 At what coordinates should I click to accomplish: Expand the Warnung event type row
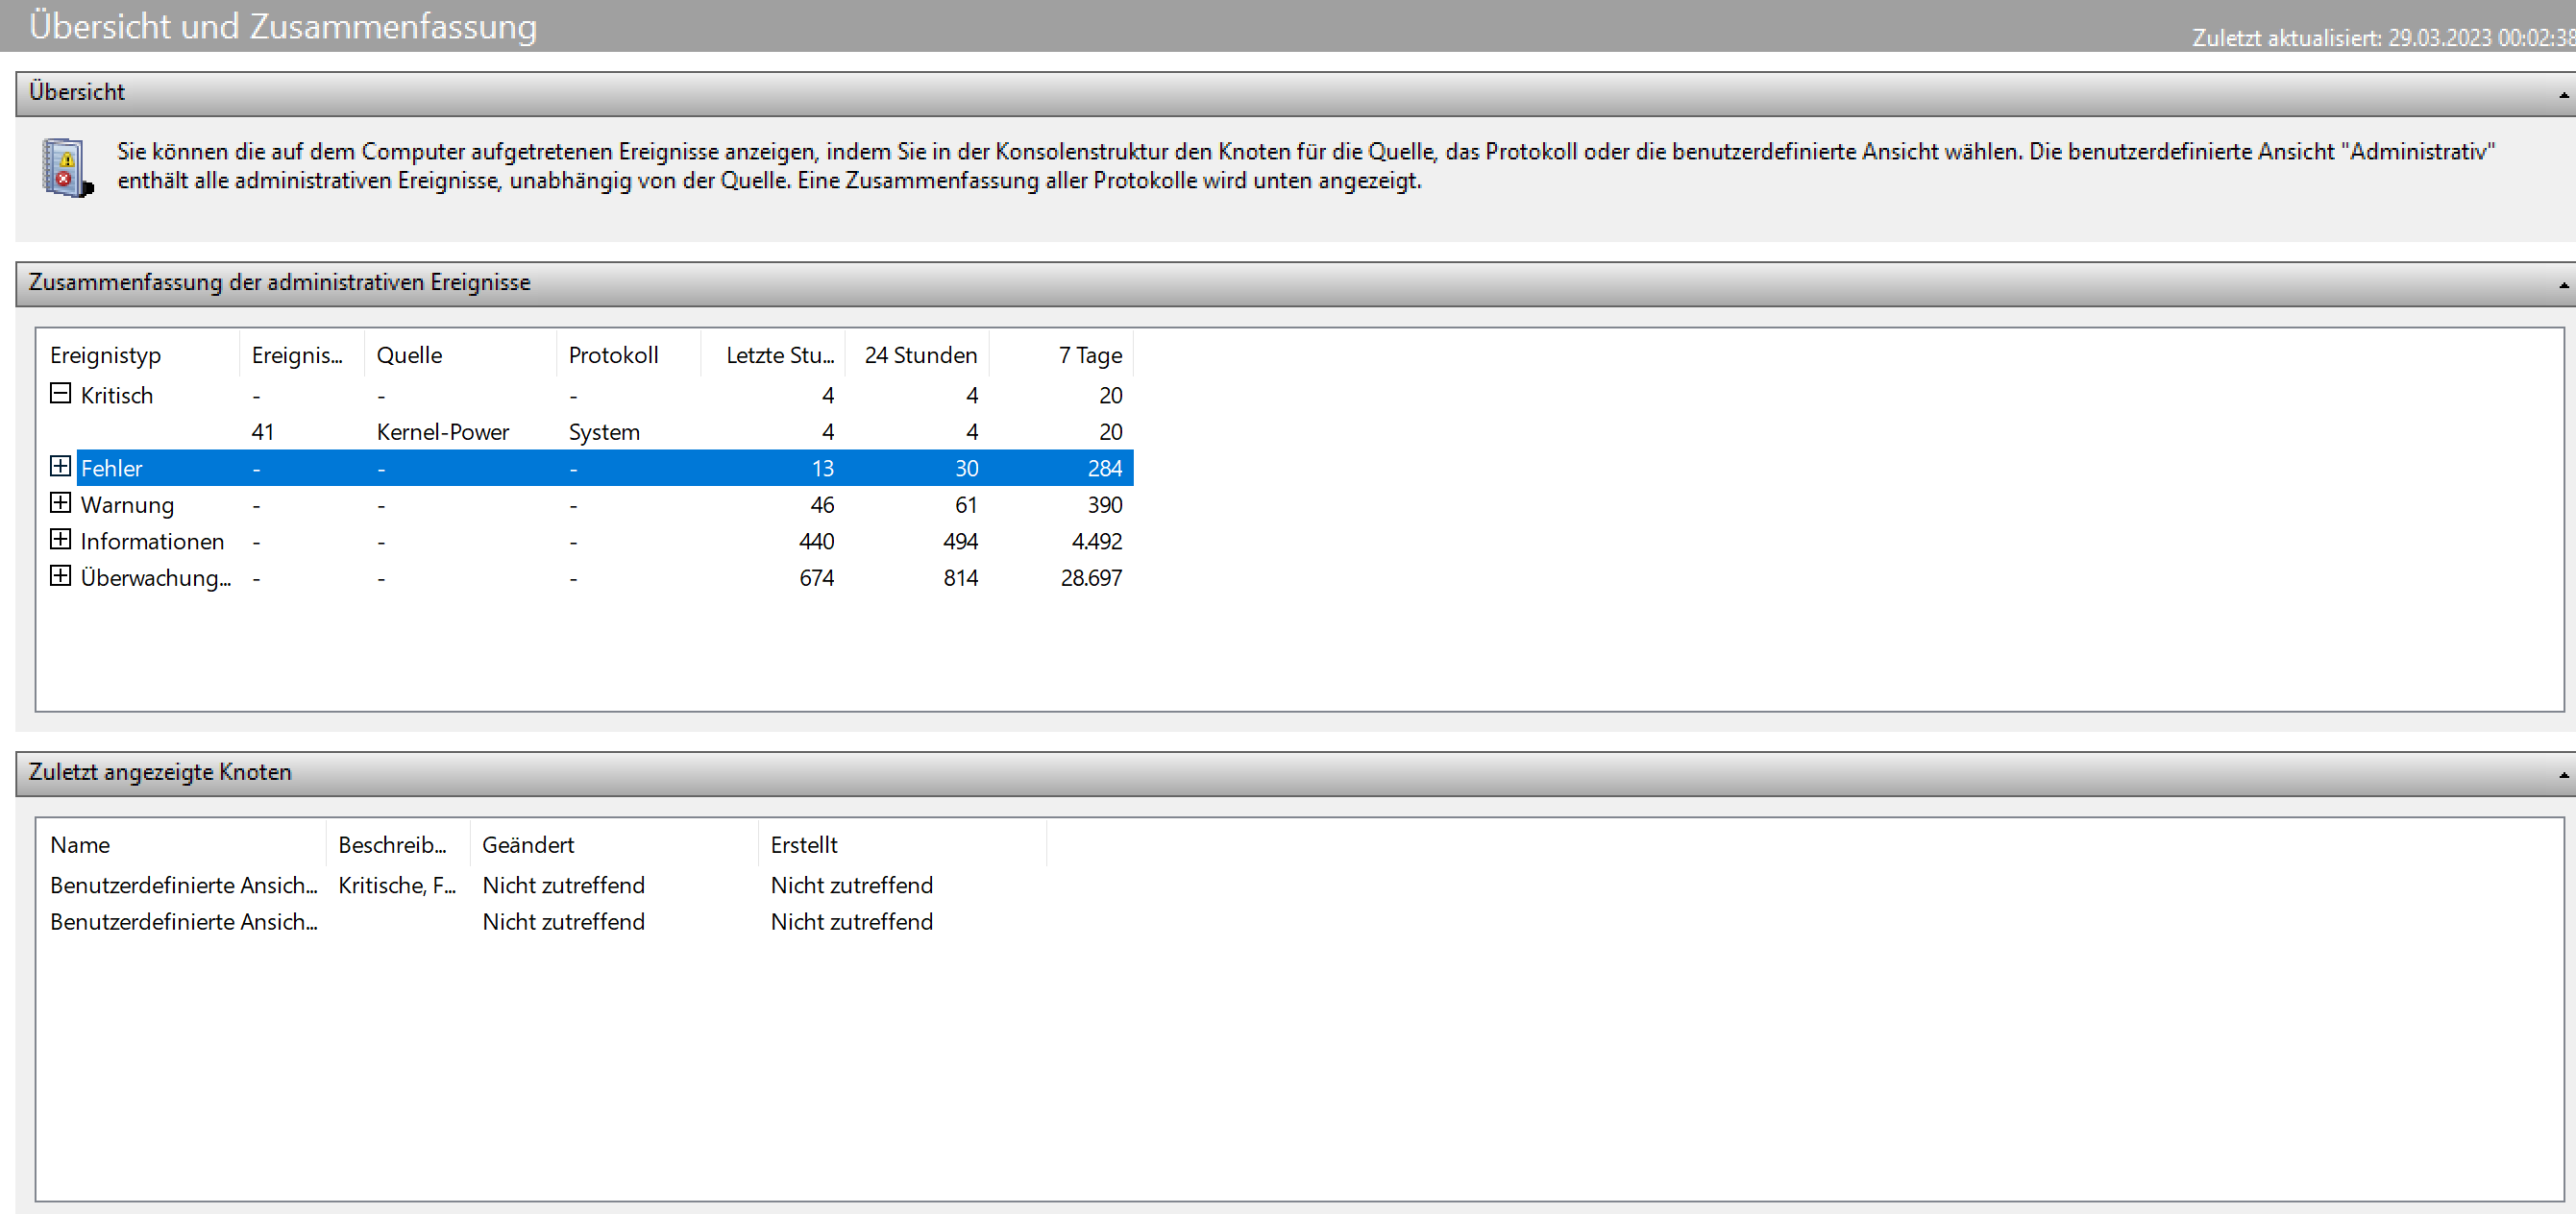tap(60, 503)
